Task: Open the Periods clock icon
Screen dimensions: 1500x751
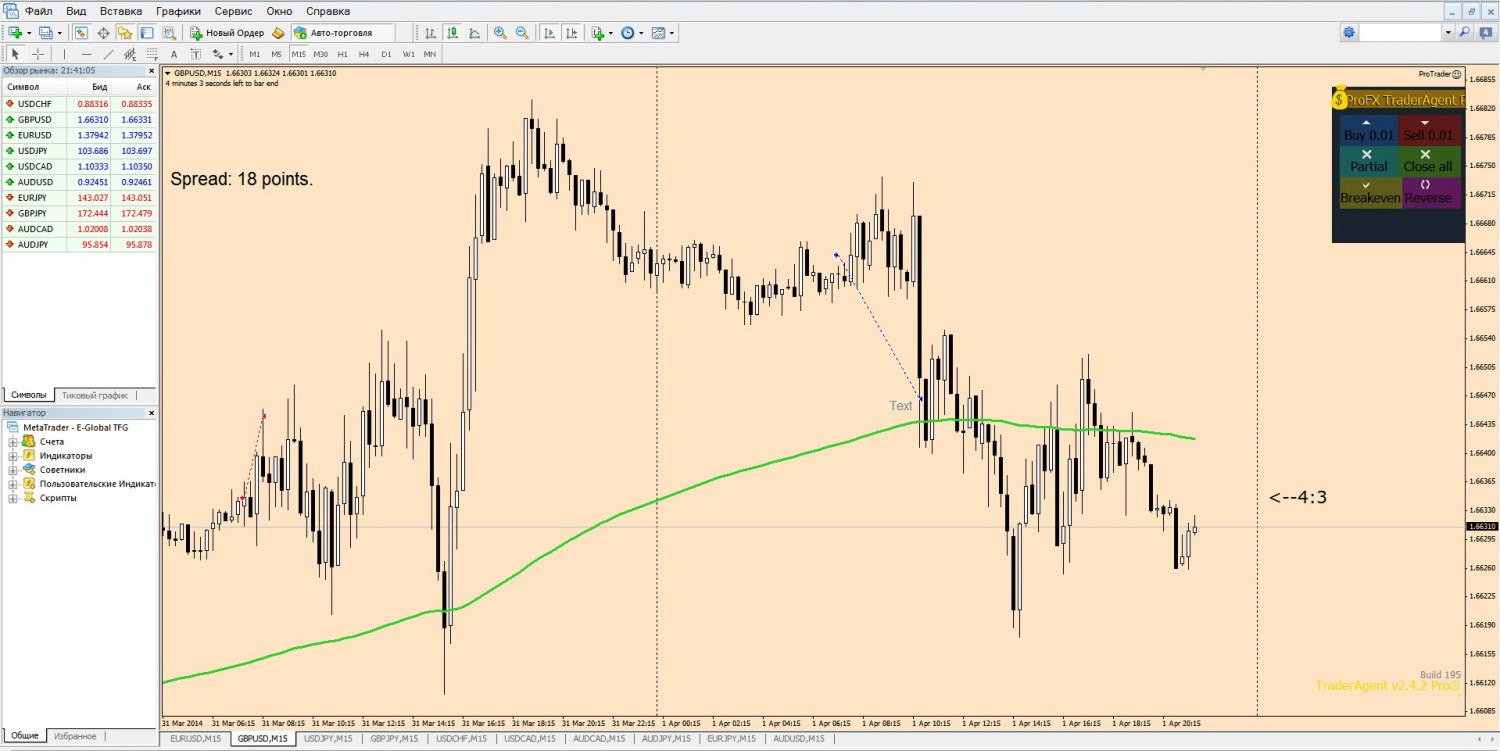Action: coord(627,33)
